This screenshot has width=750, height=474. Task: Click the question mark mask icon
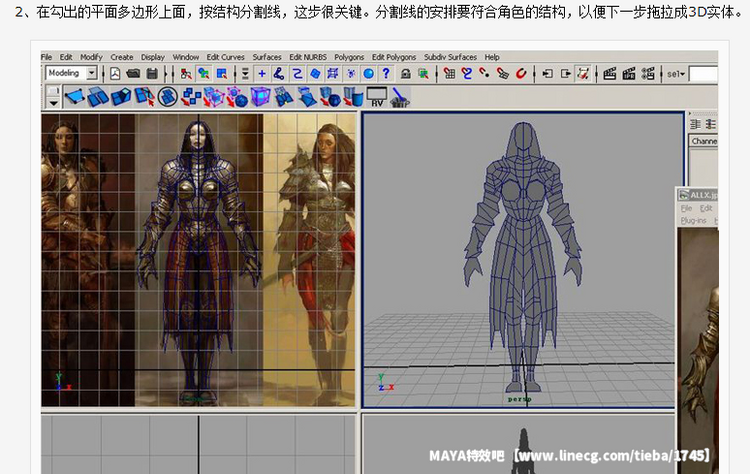[386, 74]
